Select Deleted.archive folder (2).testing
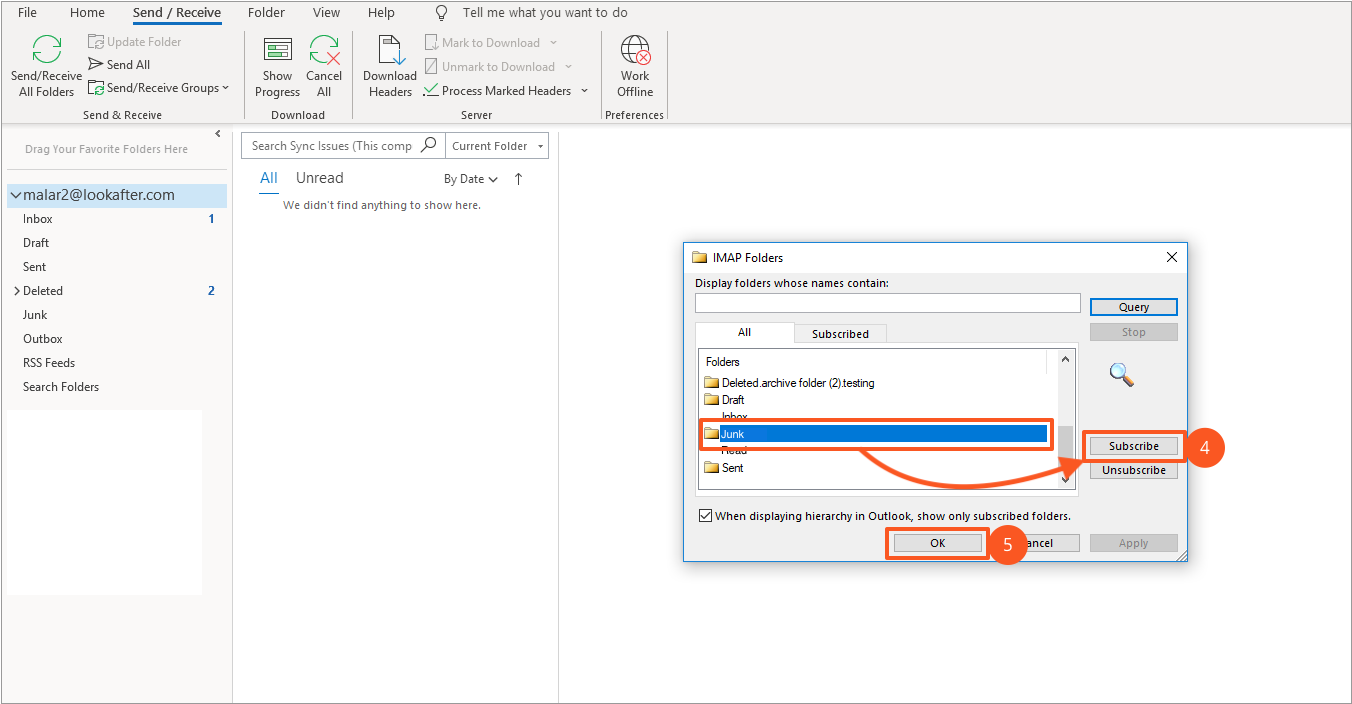Screen dimensions: 1352x704 click(789, 383)
